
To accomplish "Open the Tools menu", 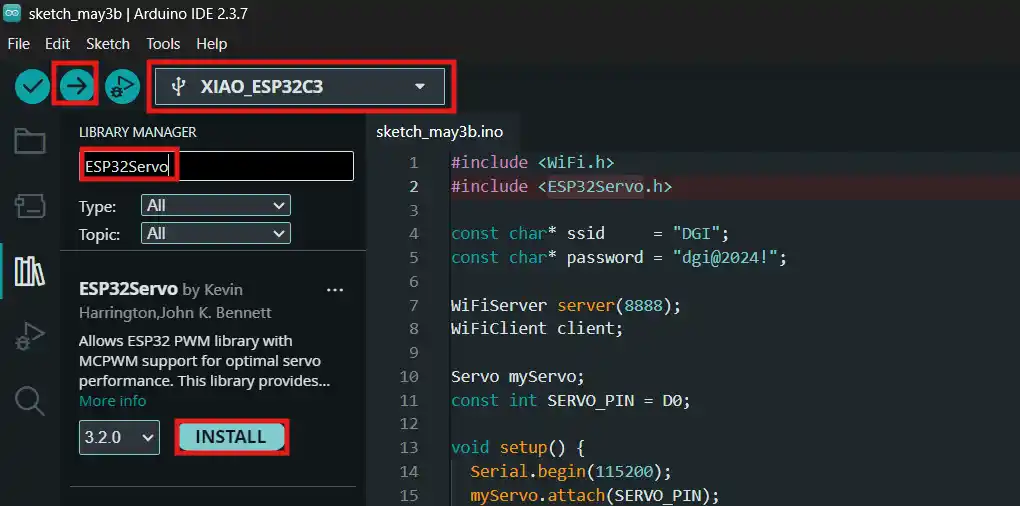I will (163, 44).
